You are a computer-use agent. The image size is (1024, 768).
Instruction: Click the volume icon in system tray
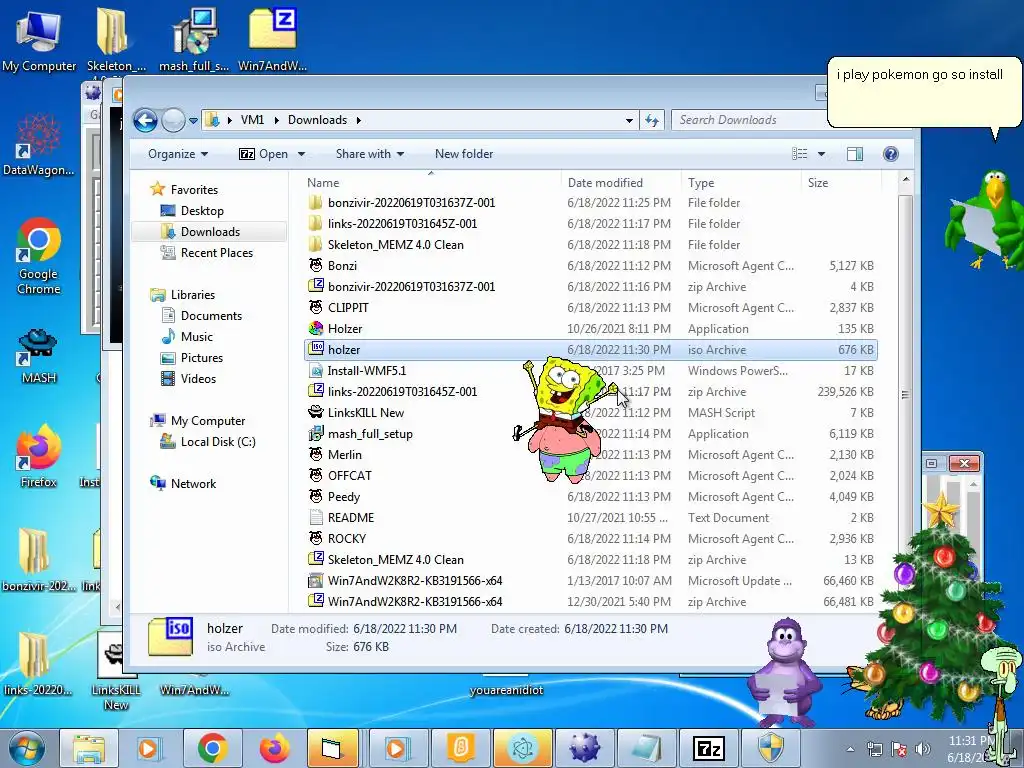click(x=923, y=749)
